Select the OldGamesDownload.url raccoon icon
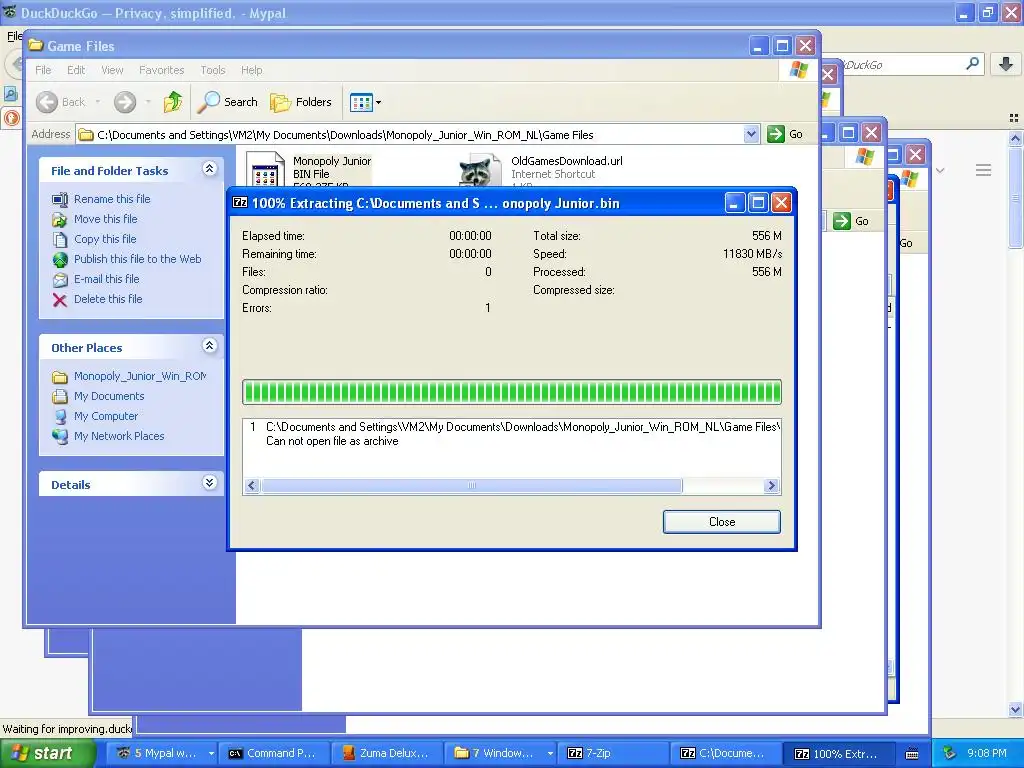This screenshot has height=768, width=1024. pos(478,171)
